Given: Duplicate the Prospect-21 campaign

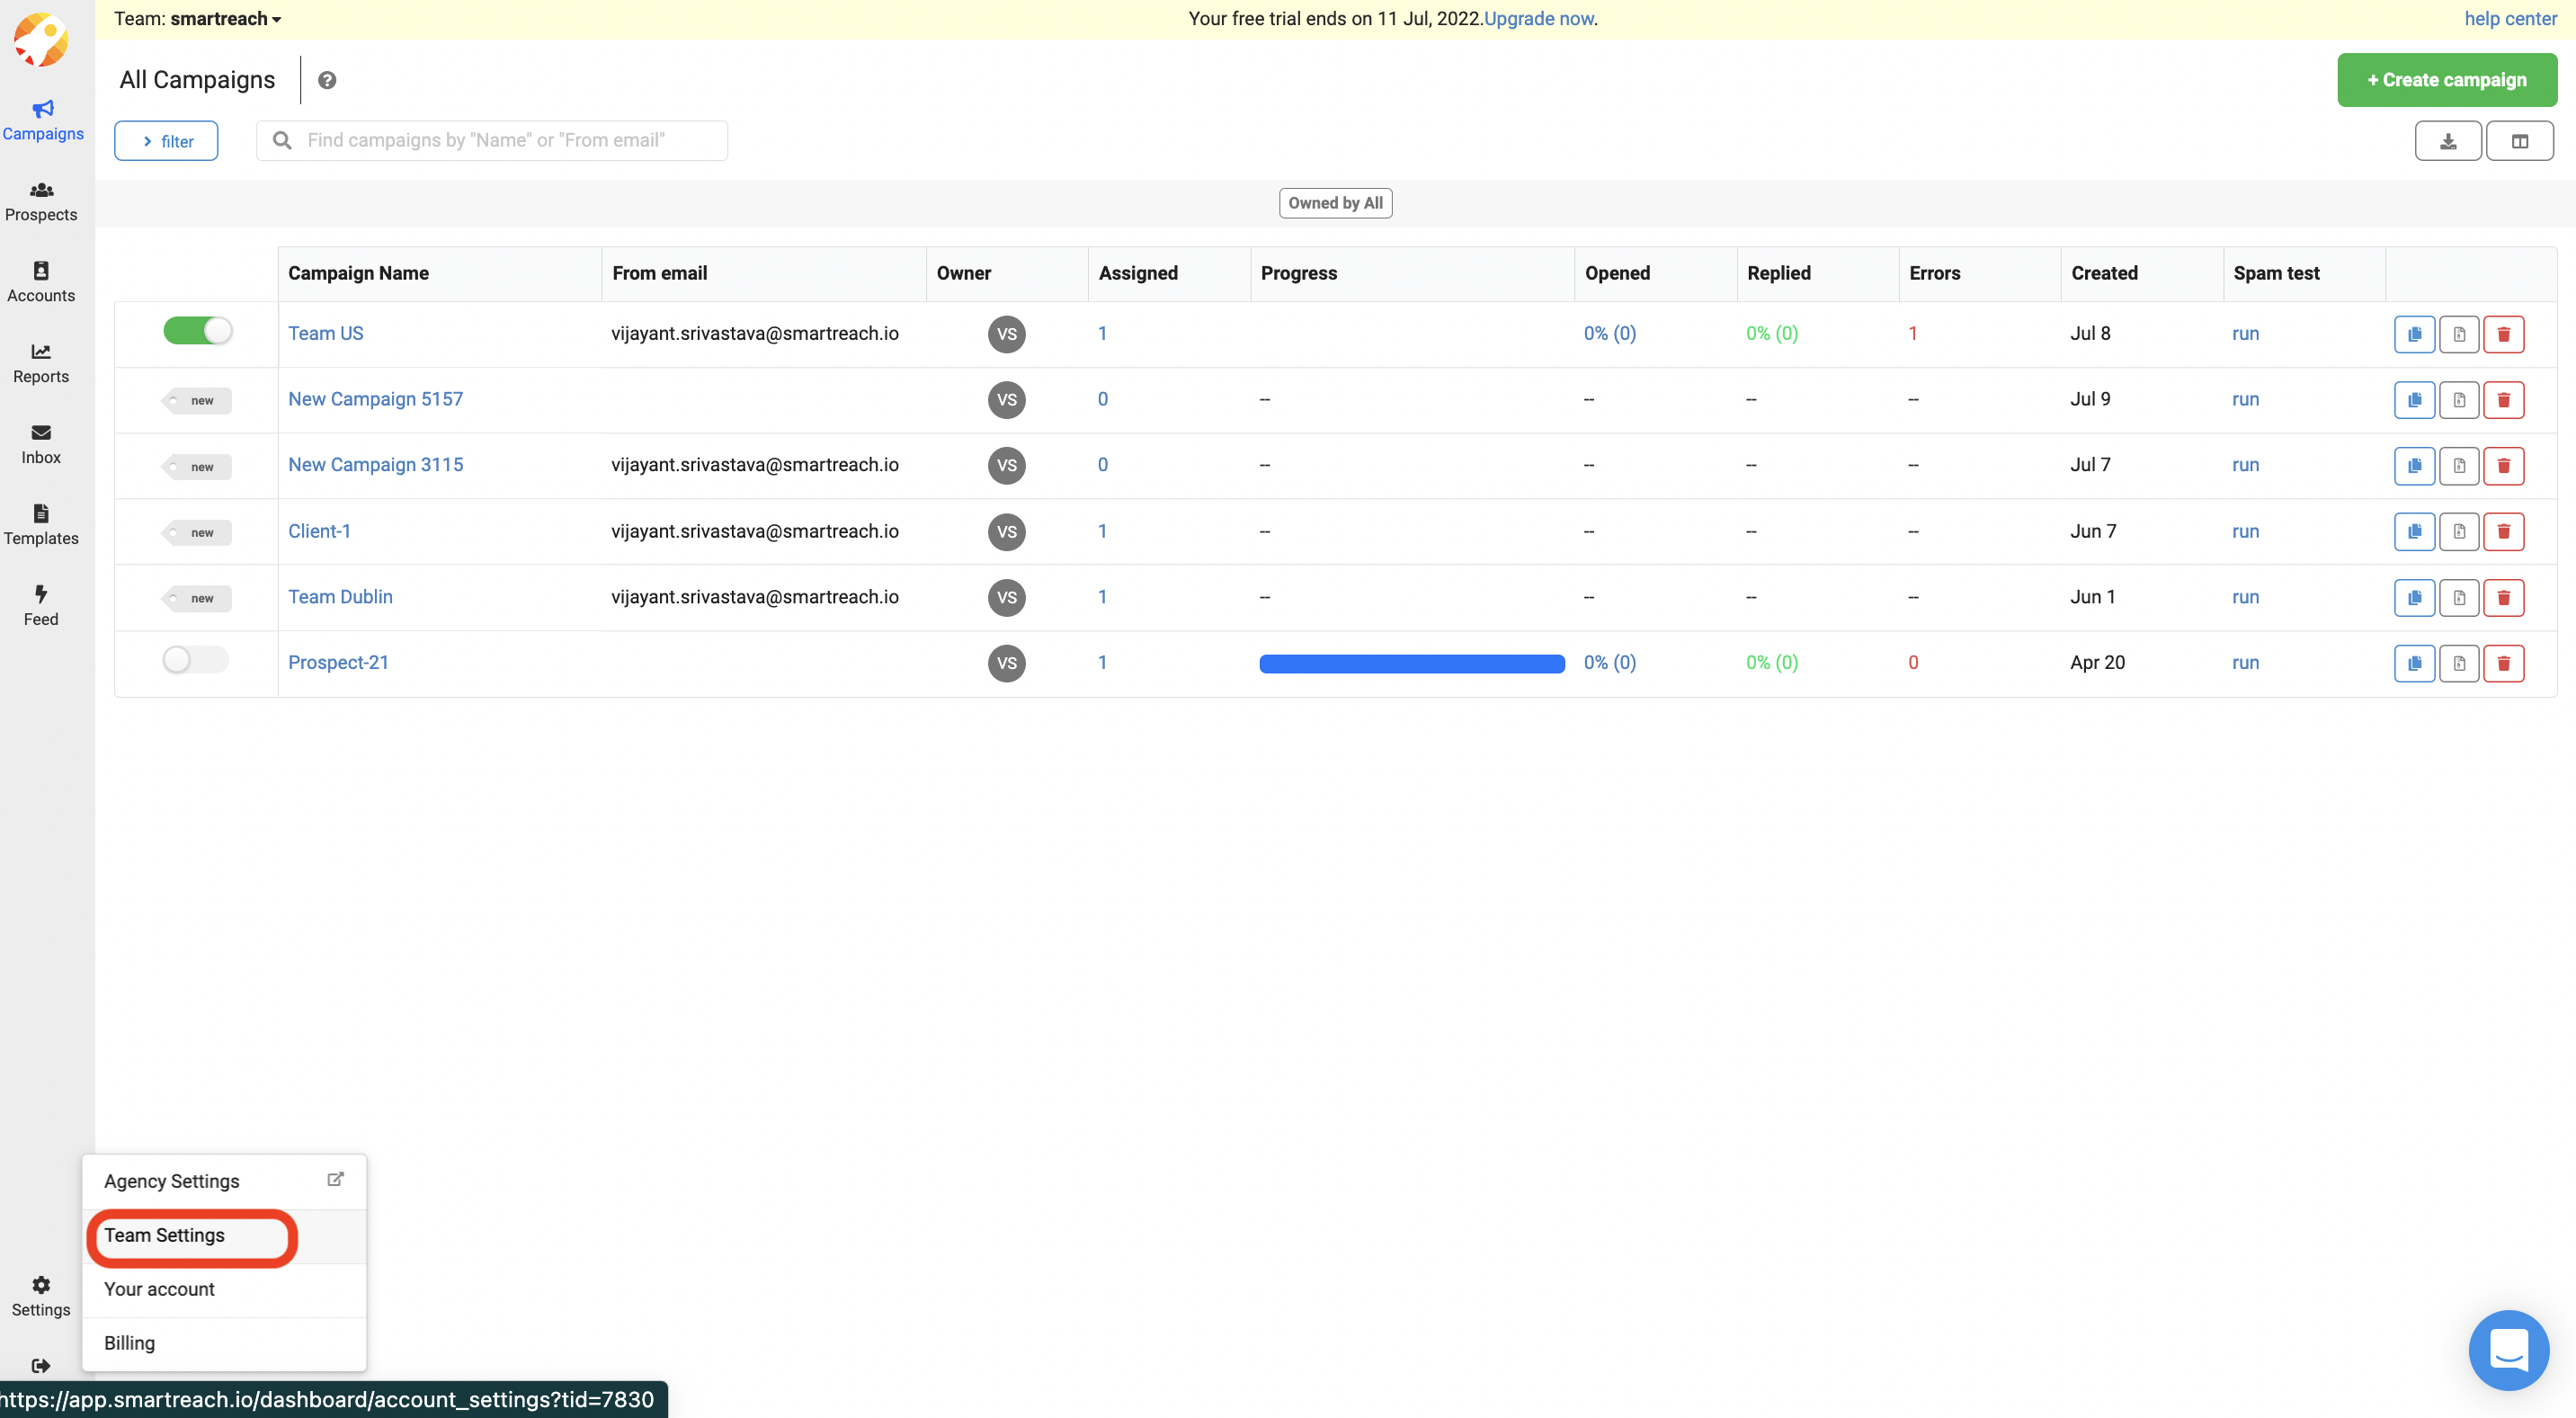Looking at the screenshot, I should pyautogui.click(x=2414, y=663).
